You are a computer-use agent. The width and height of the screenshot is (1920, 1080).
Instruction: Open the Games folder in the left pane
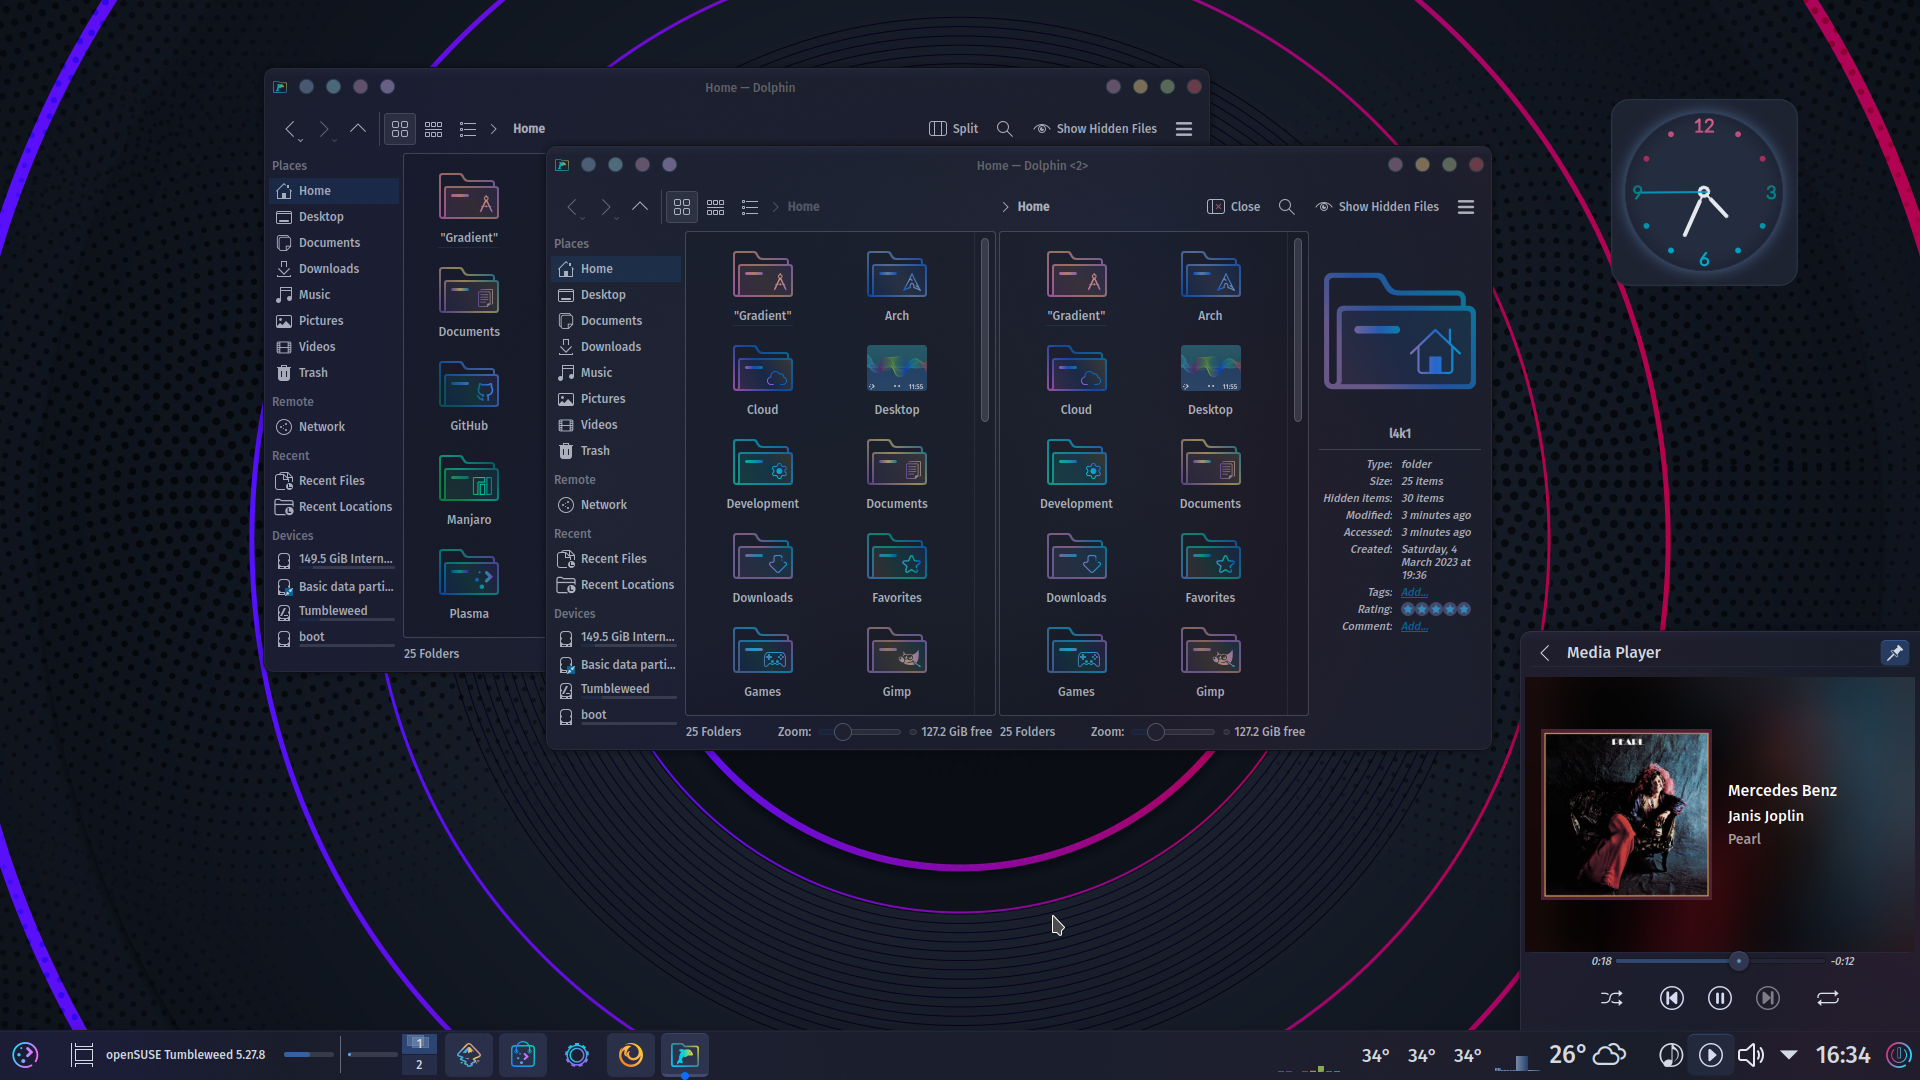point(763,663)
